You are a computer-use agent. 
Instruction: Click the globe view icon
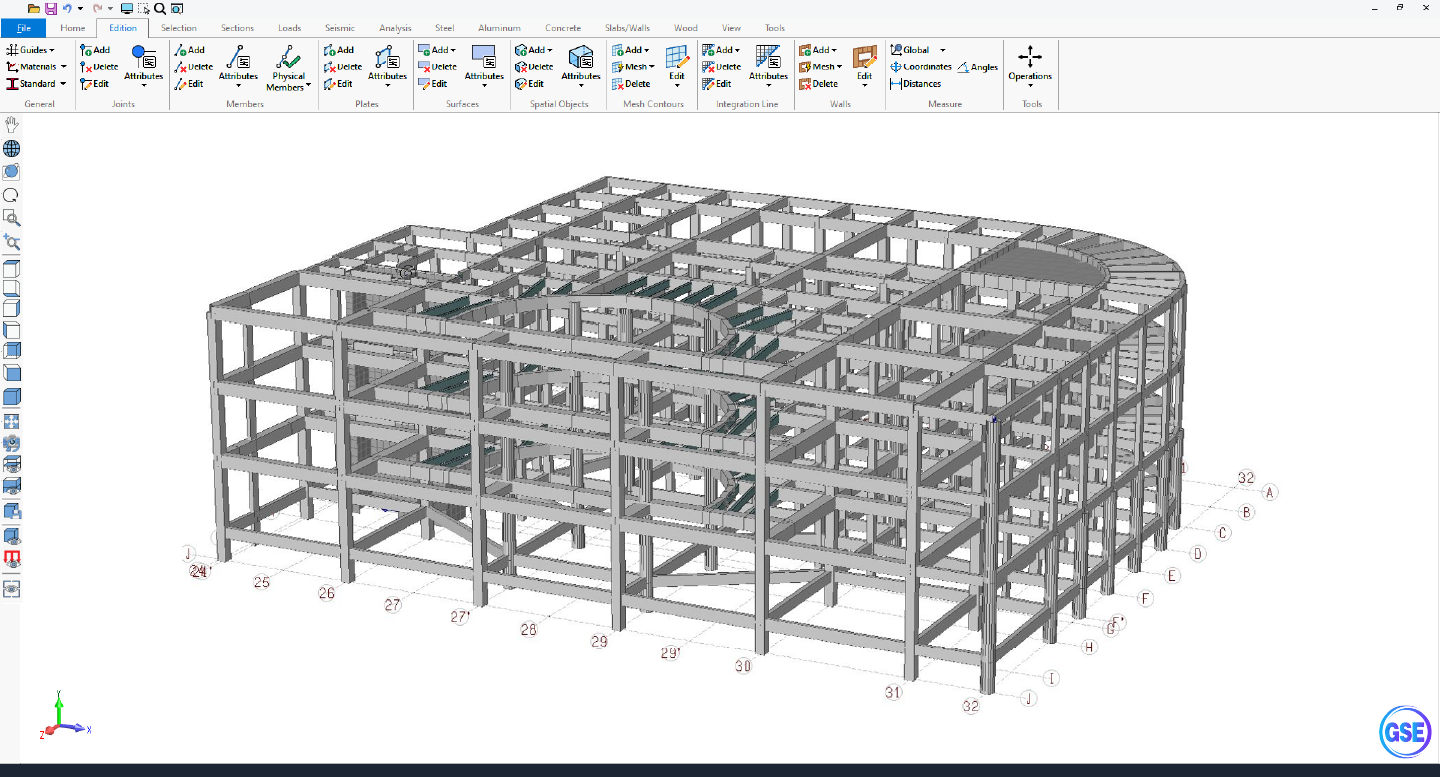(11, 147)
